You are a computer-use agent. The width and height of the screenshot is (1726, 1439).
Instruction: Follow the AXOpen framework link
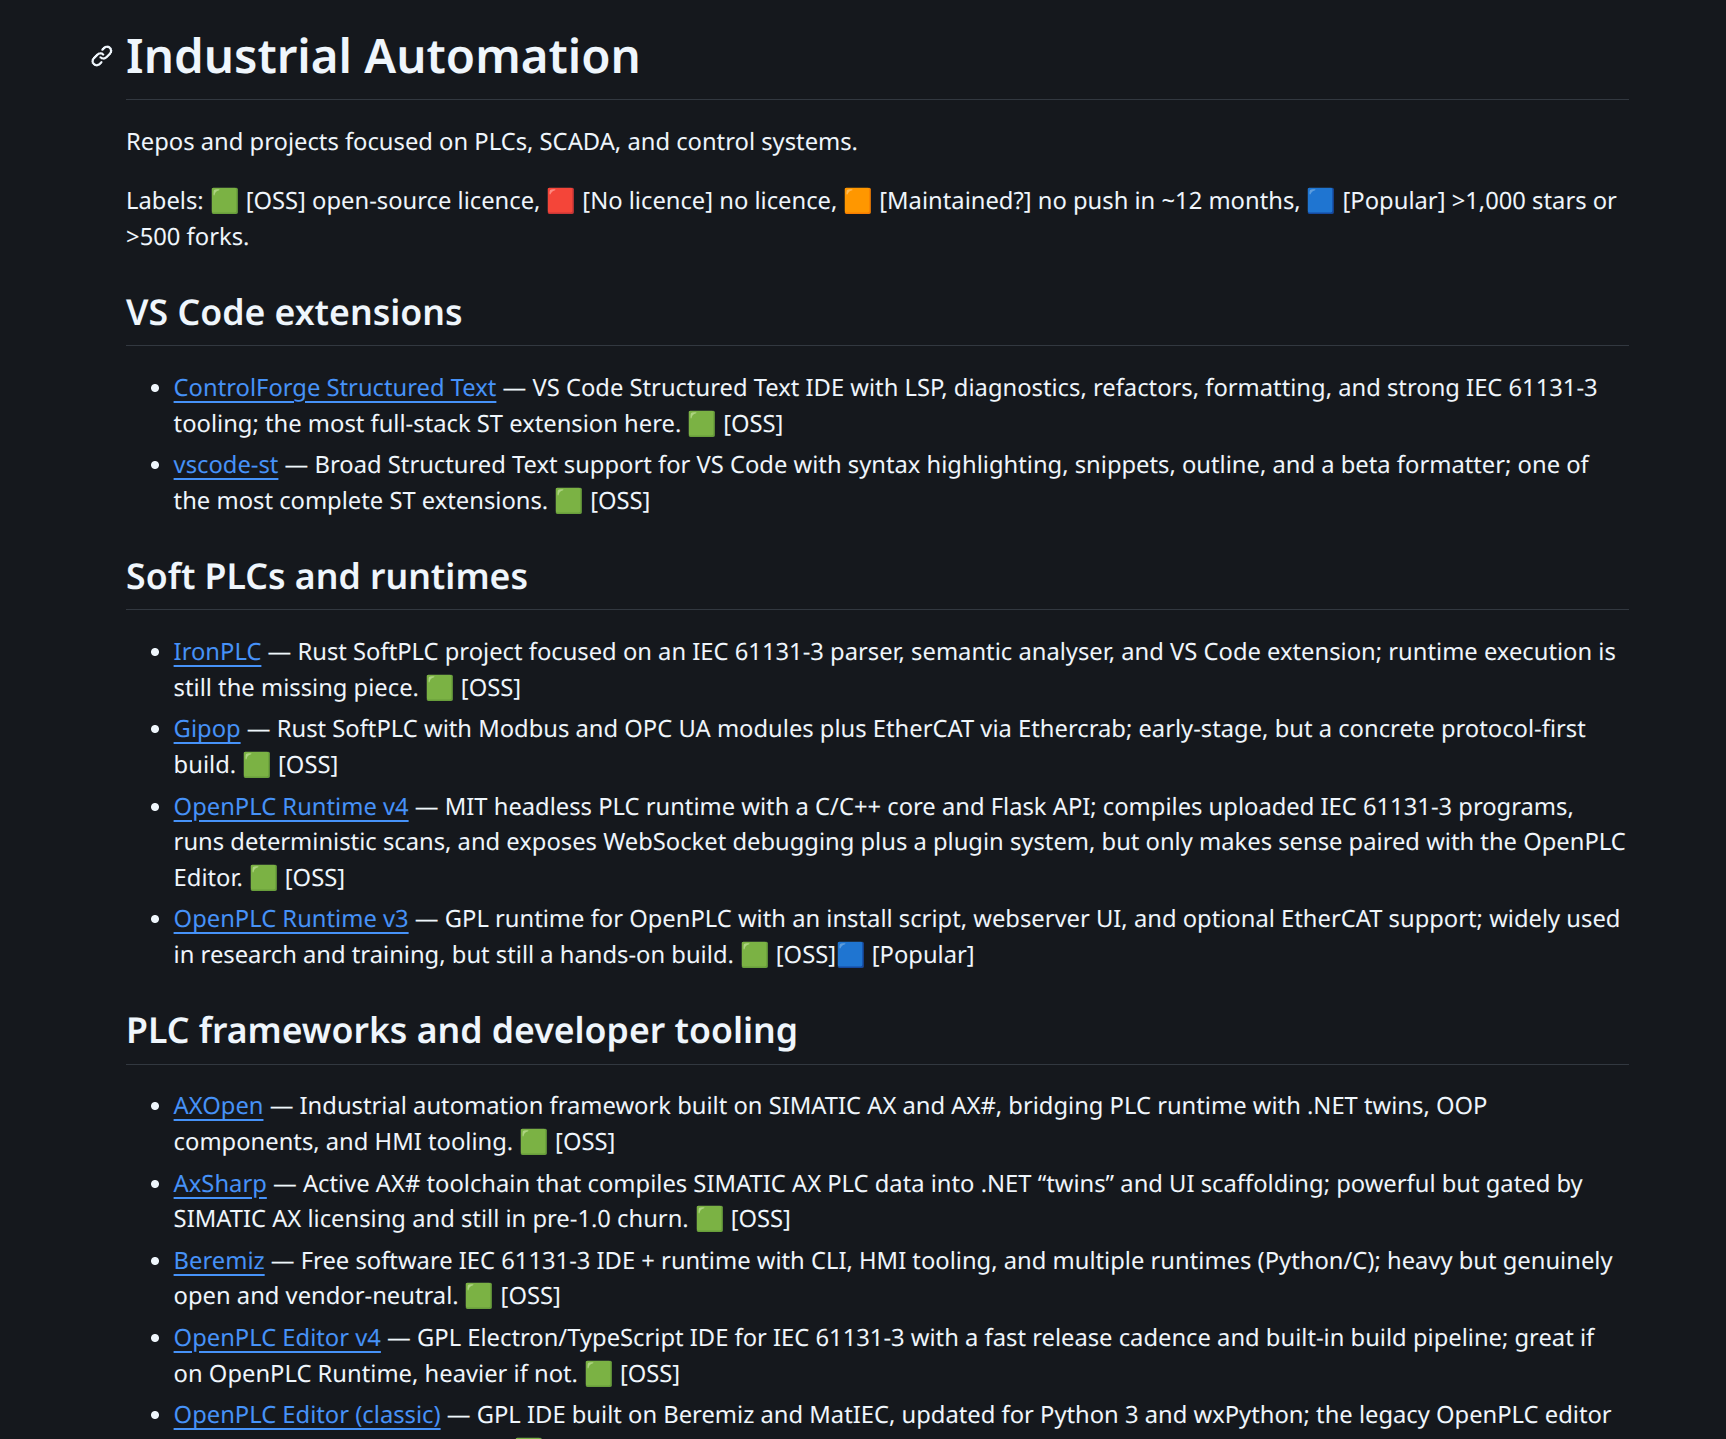click(x=218, y=1106)
